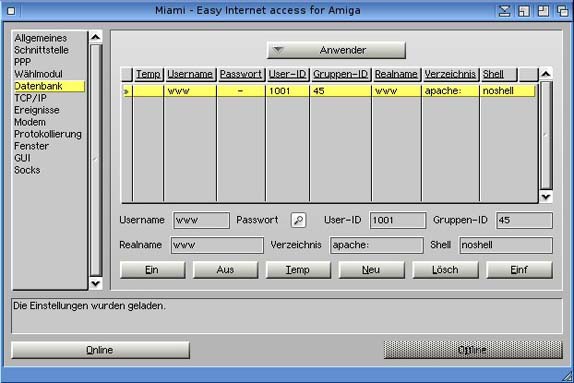This screenshot has width=574, height=383.
Task: Click the window close gadget at top-left
Action: [11, 11]
